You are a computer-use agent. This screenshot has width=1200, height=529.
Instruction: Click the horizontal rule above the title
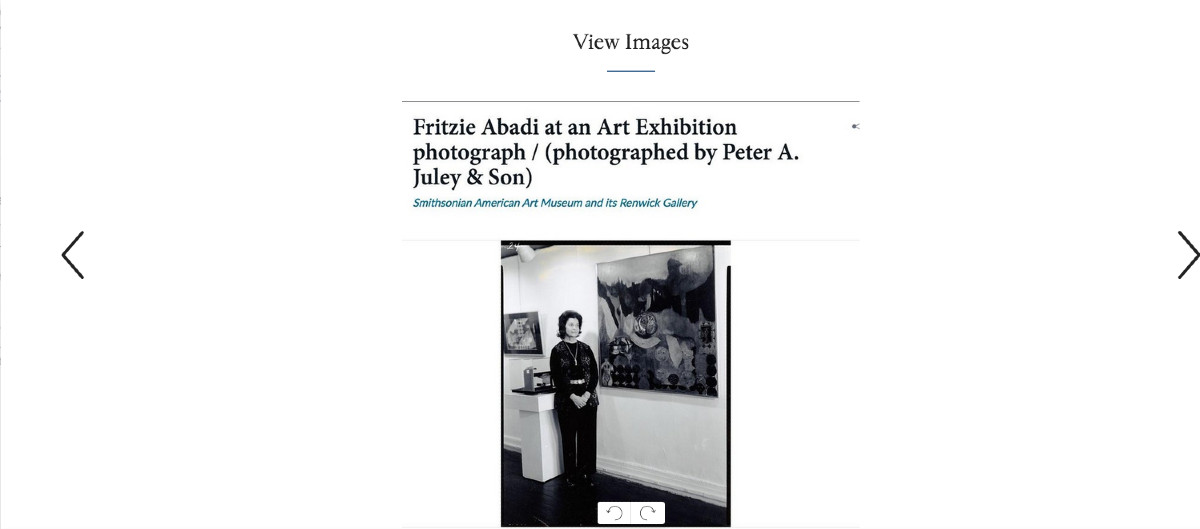[630, 101]
